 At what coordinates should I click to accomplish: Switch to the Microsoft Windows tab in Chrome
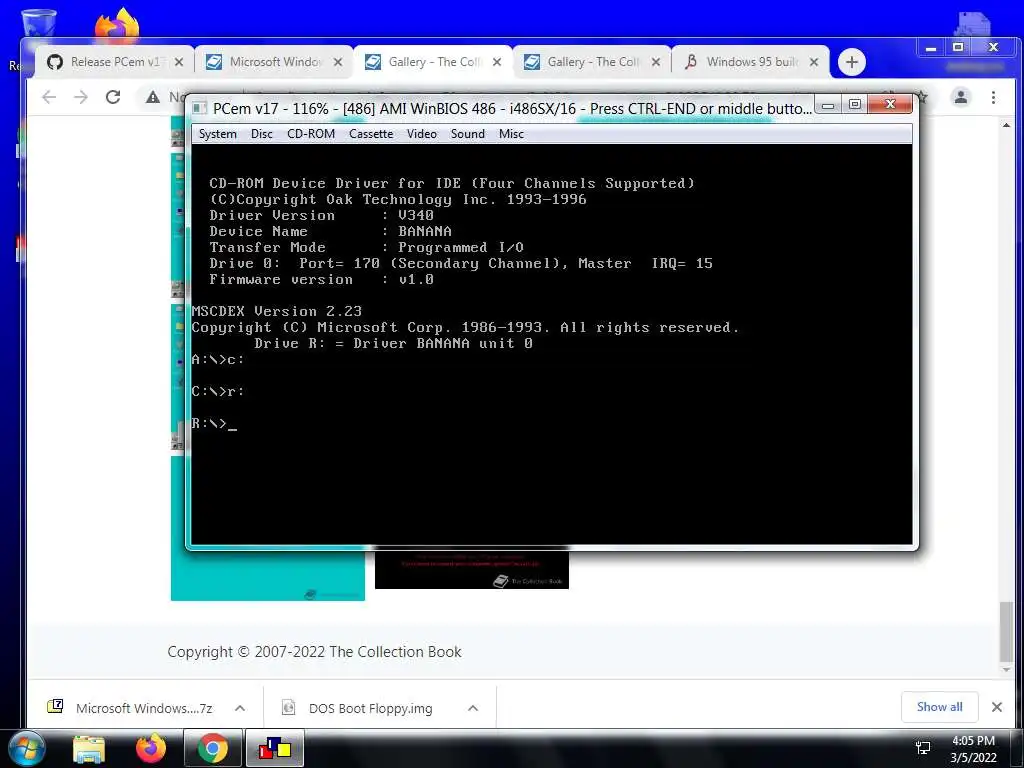[x=273, y=62]
